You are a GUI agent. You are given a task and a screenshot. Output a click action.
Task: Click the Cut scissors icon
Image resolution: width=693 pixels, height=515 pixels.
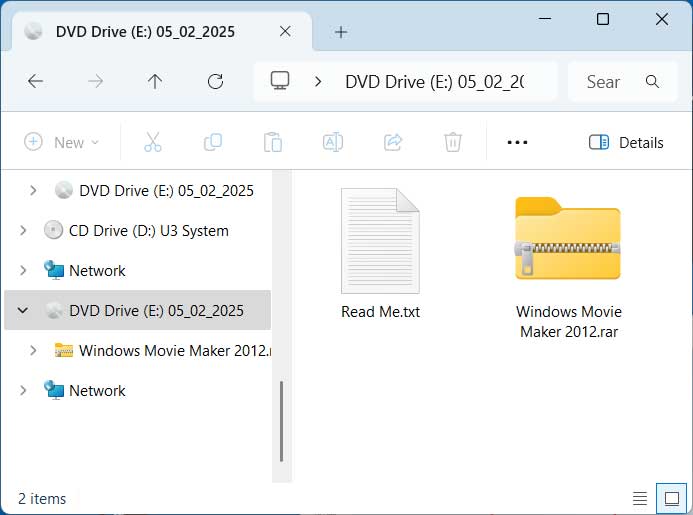[x=153, y=142]
